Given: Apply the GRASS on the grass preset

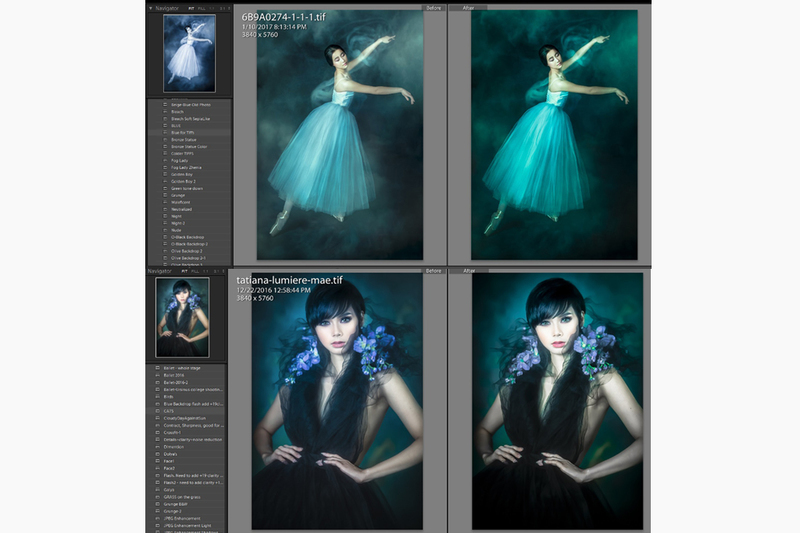Looking at the screenshot, I should [182, 497].
